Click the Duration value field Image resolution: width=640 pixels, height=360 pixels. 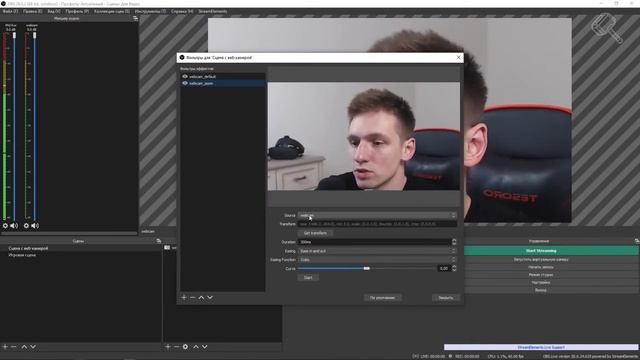(374, 242)
